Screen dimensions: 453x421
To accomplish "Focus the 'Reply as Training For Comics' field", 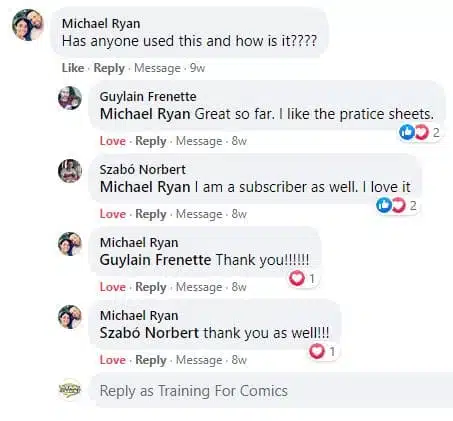I will [272, 390].
